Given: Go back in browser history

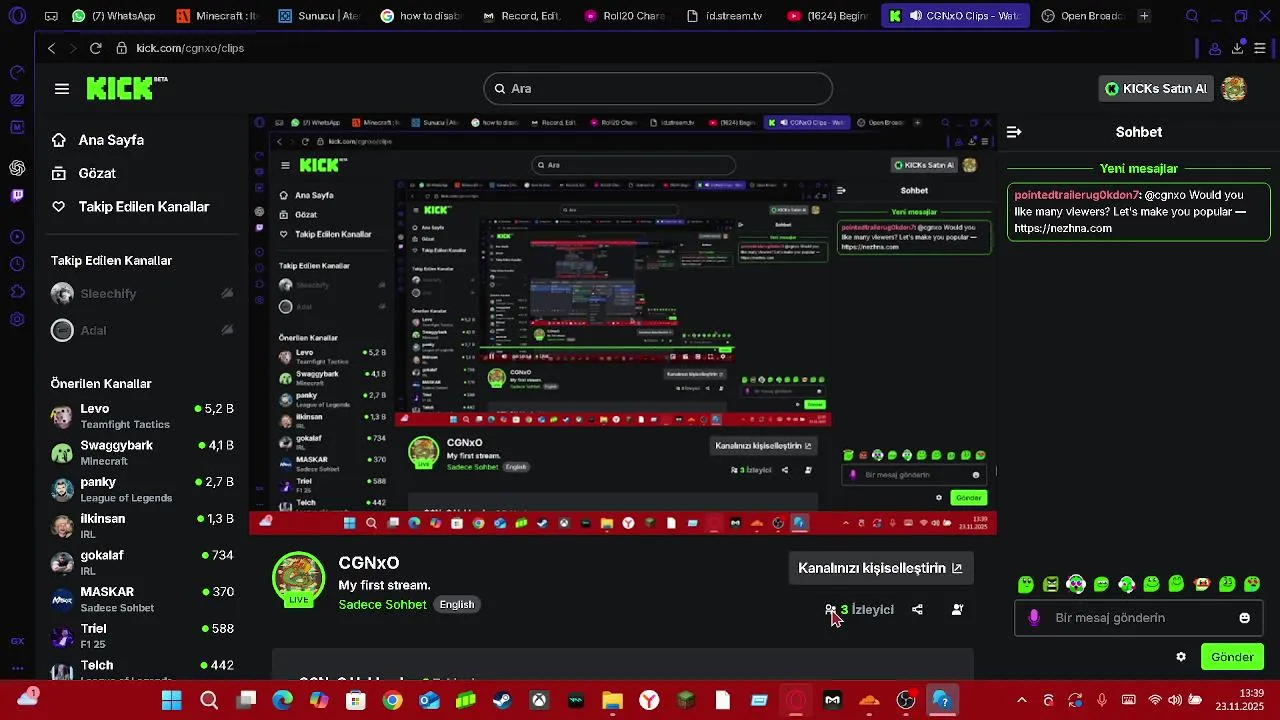Looking at the screenshot, I should 51,48.
